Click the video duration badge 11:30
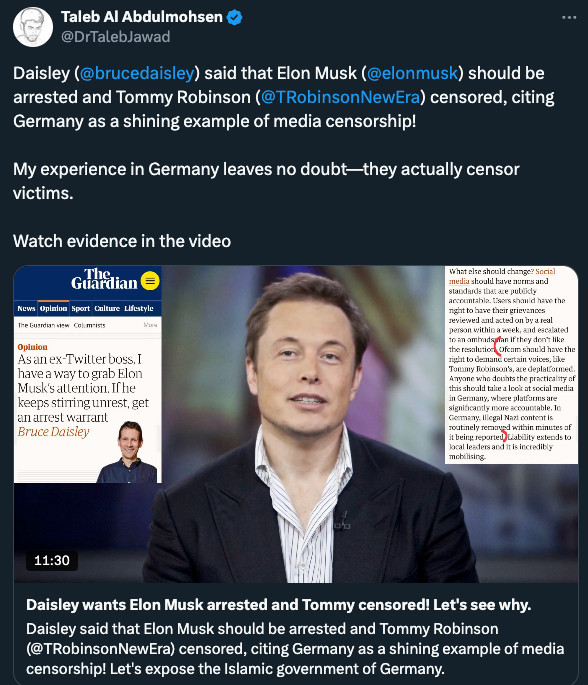Image resolution: width=588 pixels, height=685 pixels. click(x=52, y=560)
